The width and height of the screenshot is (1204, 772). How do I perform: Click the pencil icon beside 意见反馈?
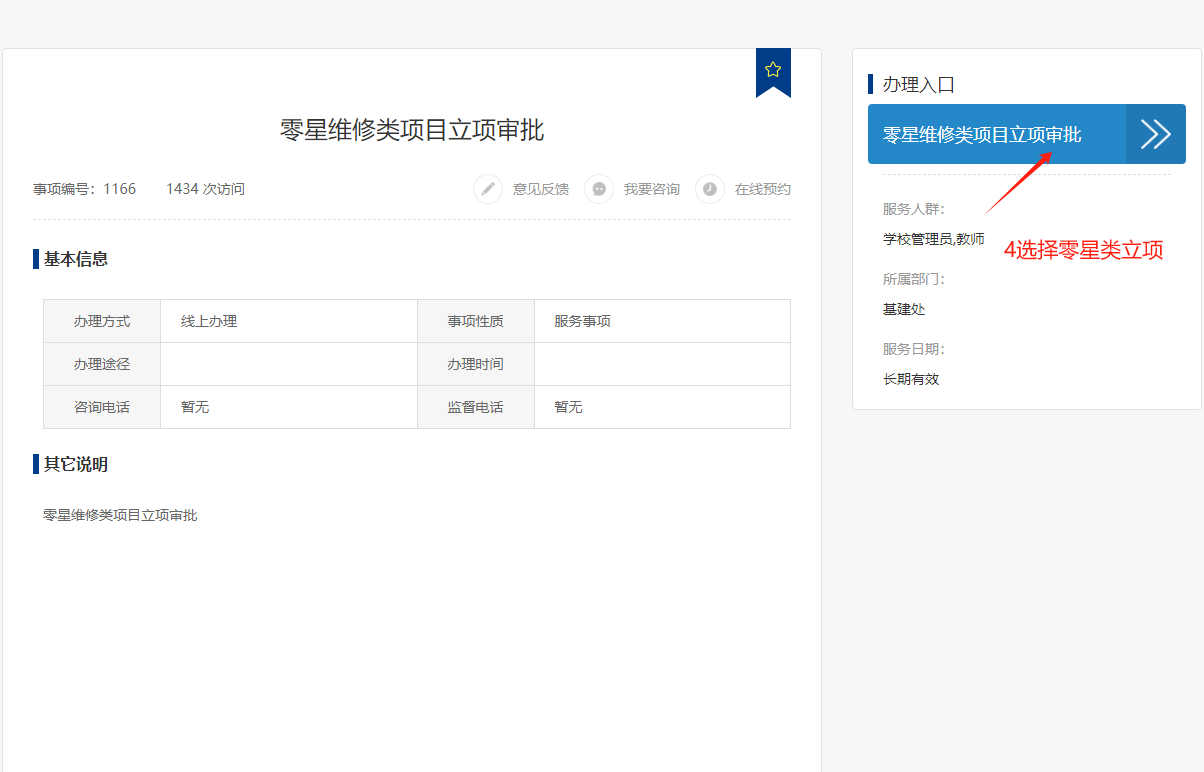[488, 189]
